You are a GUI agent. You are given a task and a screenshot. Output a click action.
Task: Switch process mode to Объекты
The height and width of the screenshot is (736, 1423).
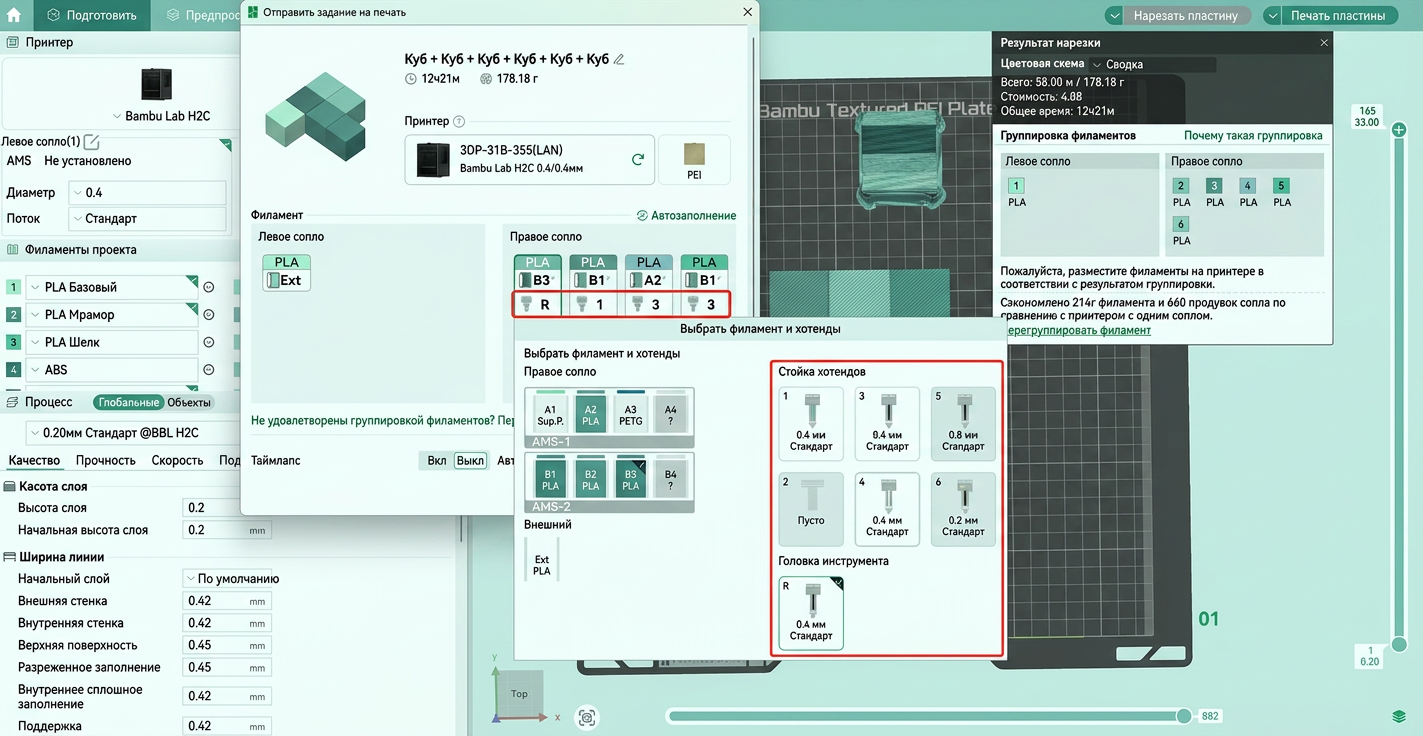[x=189, y=403]
